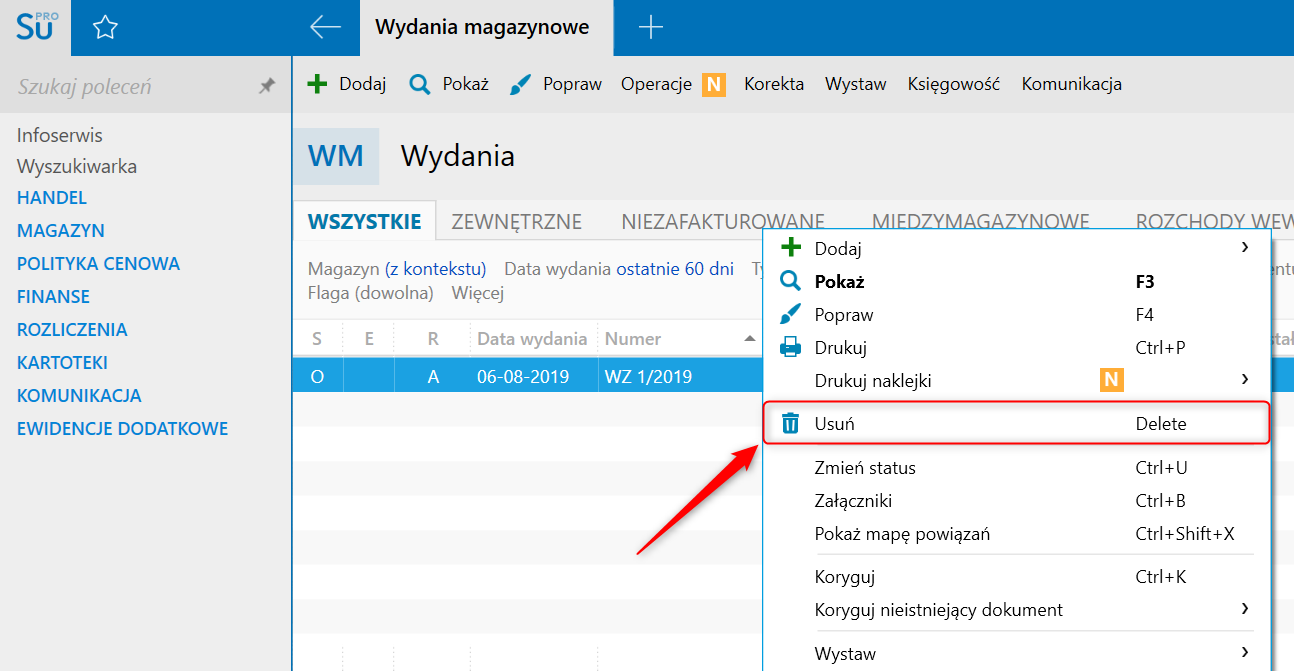Choose Zmień status in context menu
The image size is (1294, 671).
coord(1017,467)
